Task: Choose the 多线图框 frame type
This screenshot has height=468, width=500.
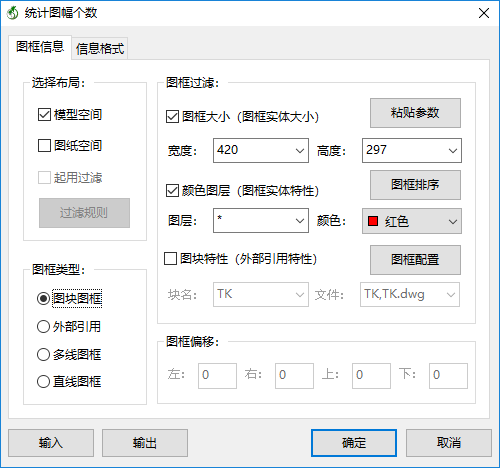Action: point(43,355)
